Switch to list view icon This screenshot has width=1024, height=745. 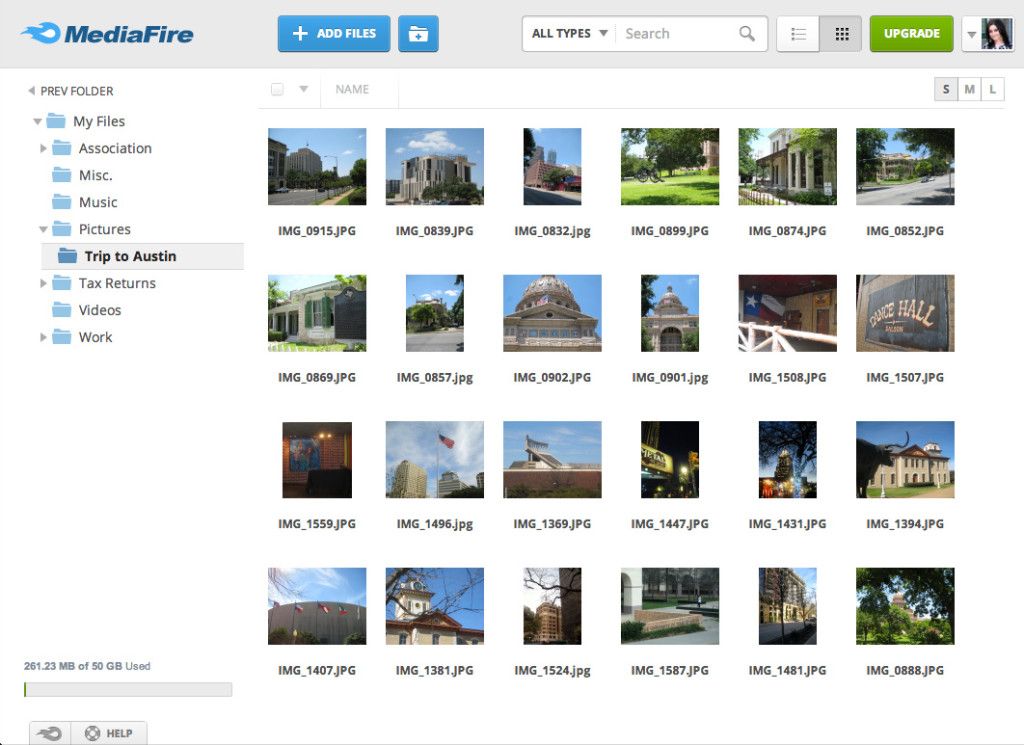coord(798,33)
